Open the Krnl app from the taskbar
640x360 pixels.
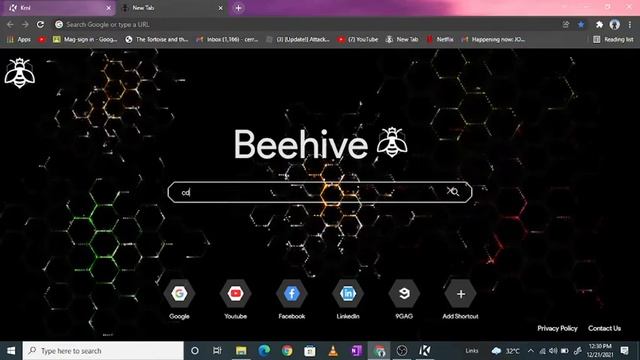pyautogui.click(x=425, y=351)
